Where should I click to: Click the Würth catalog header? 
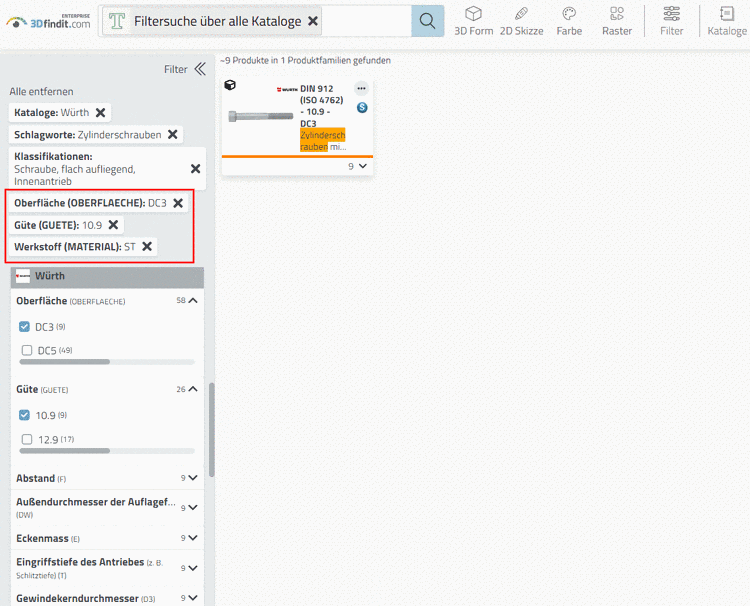(107, 276)
